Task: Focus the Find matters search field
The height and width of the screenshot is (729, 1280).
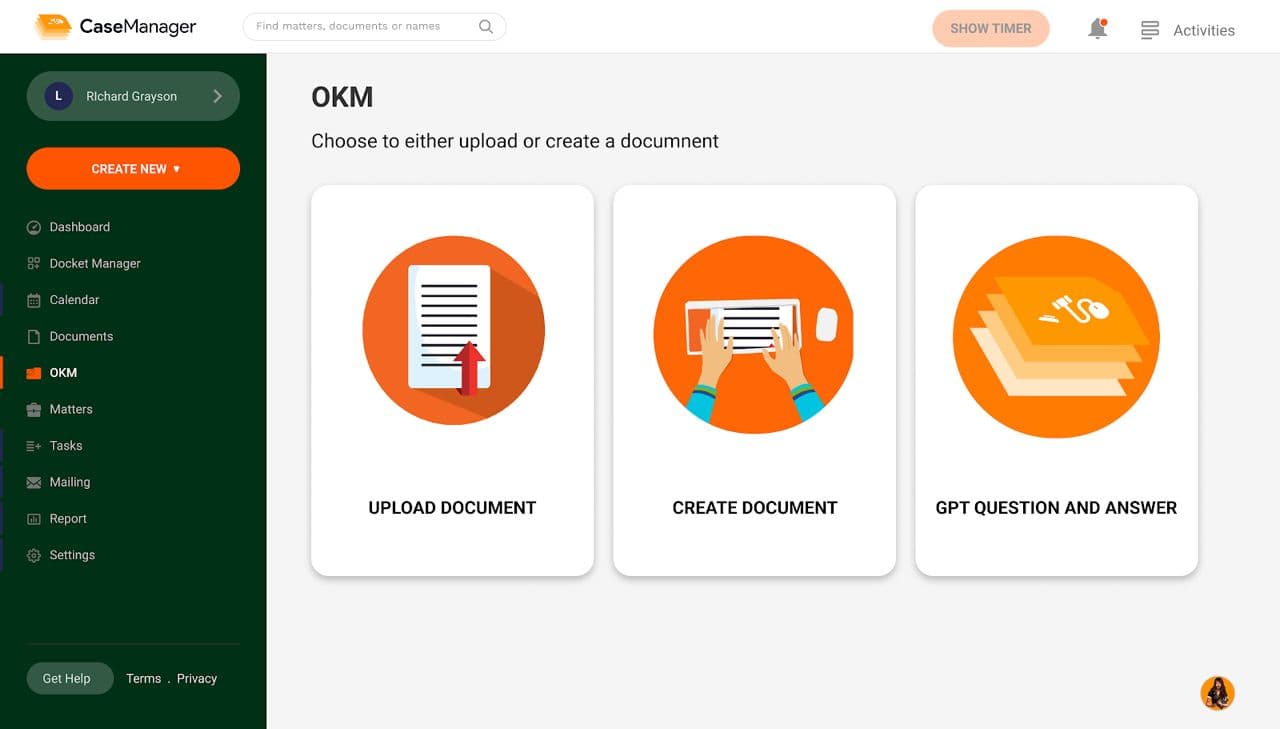Action: tap(360, 27)
